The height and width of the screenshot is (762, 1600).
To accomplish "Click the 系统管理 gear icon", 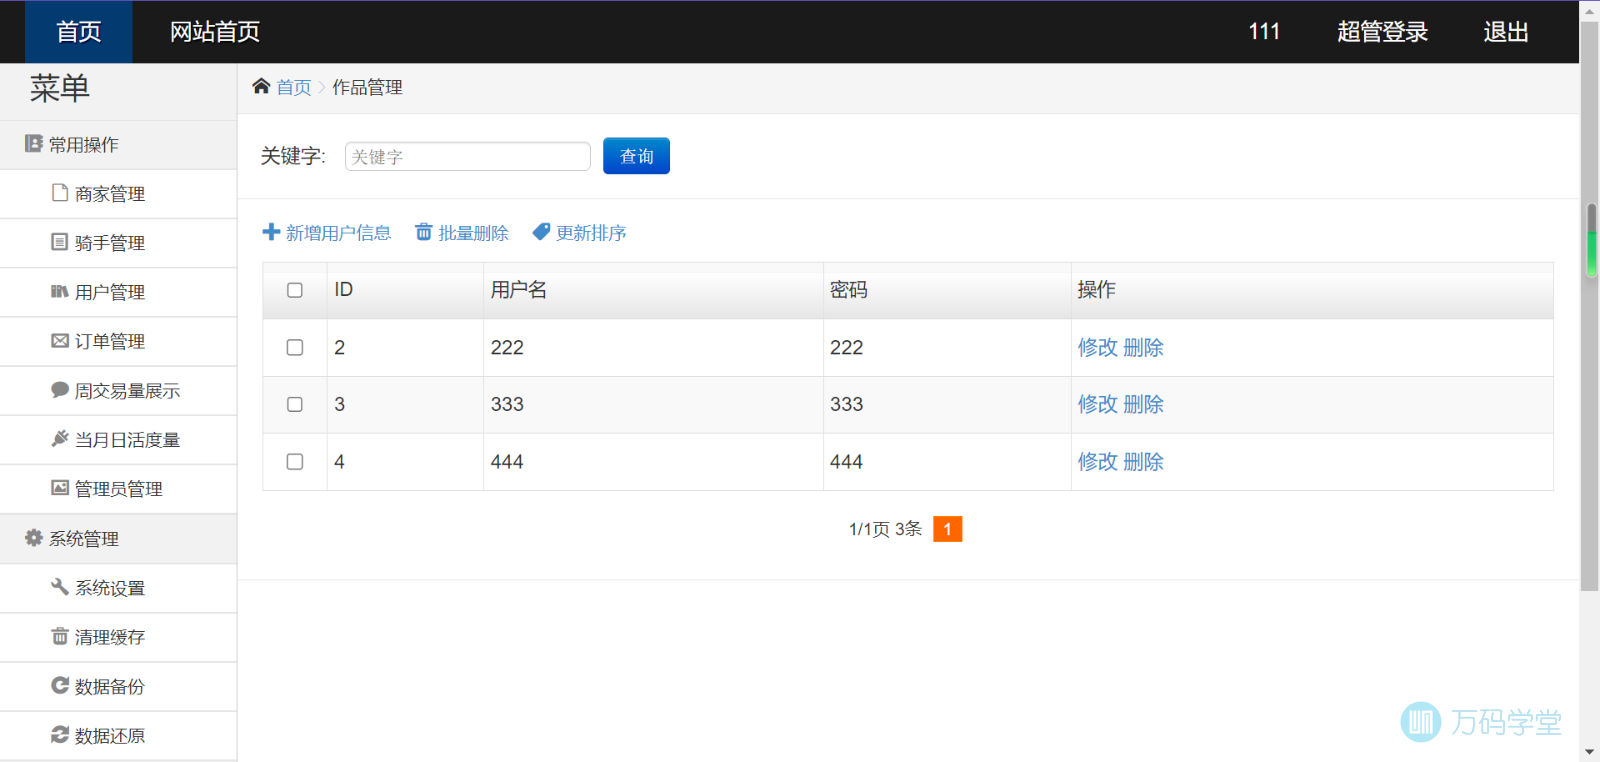I will [x=34, y=537].
